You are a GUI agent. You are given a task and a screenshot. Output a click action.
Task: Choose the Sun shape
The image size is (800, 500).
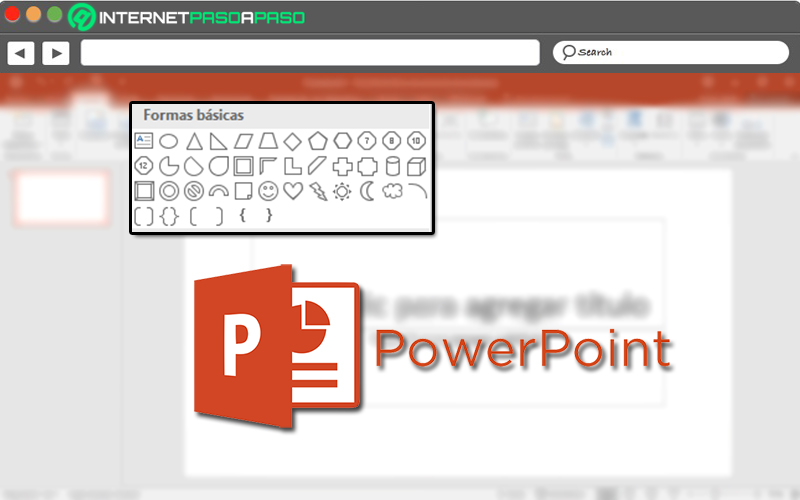click(342, 192)
